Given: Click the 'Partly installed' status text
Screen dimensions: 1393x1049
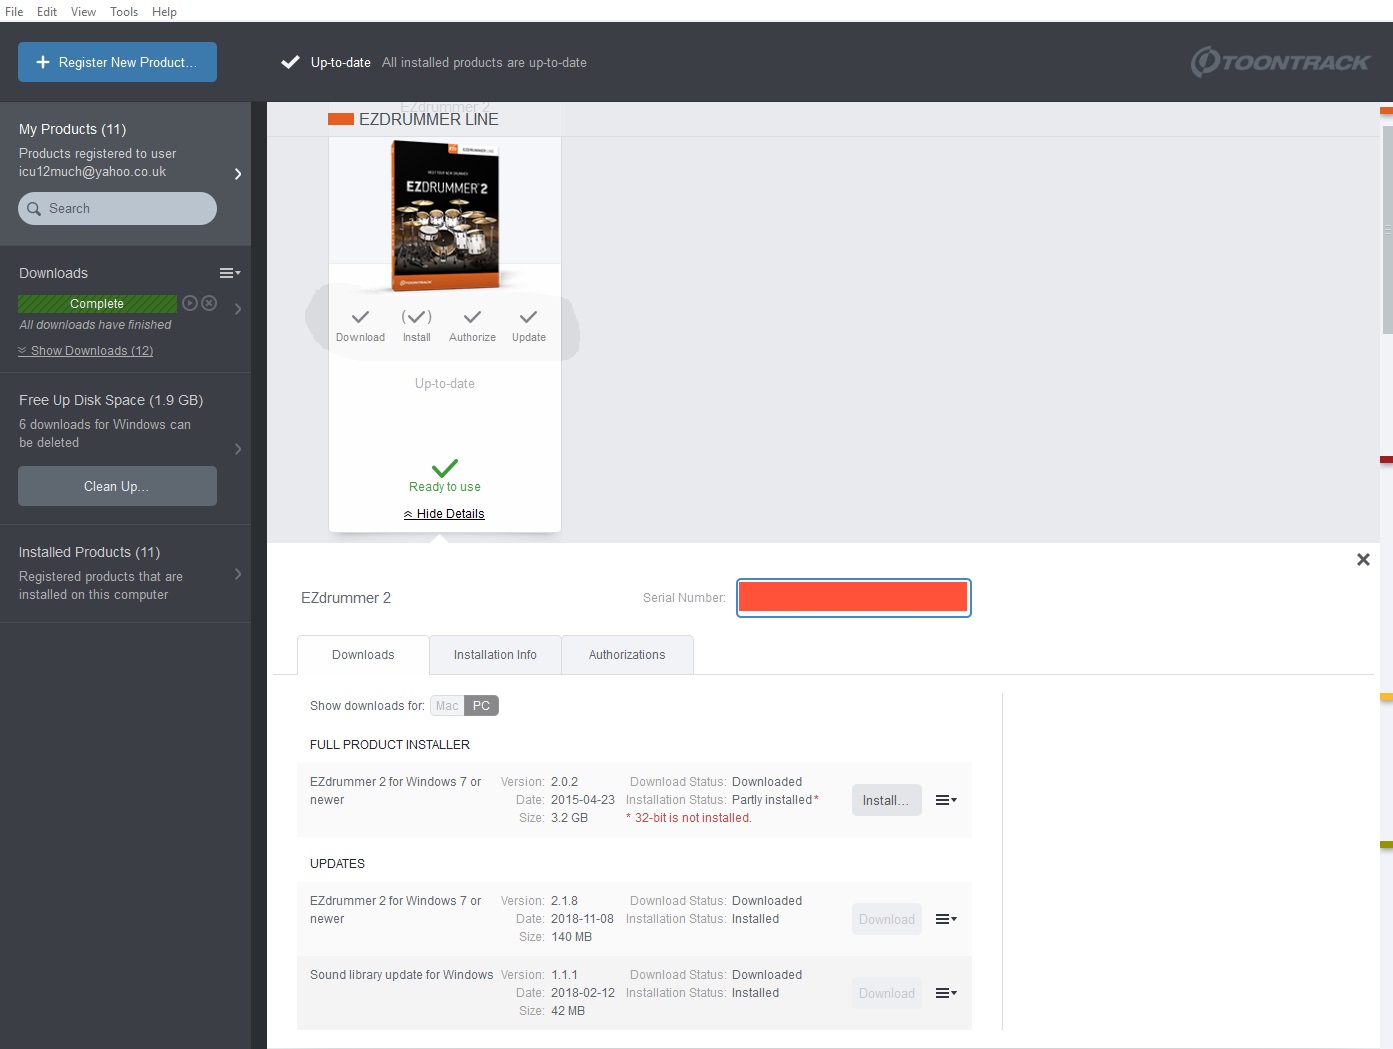Looking at the screenshot, I should tap(772, 800).
